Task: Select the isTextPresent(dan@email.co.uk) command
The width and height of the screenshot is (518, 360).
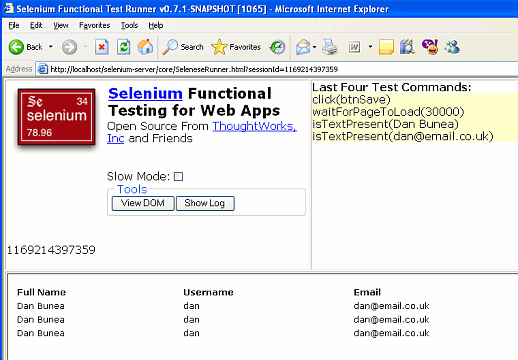Action: pos(403,136)
